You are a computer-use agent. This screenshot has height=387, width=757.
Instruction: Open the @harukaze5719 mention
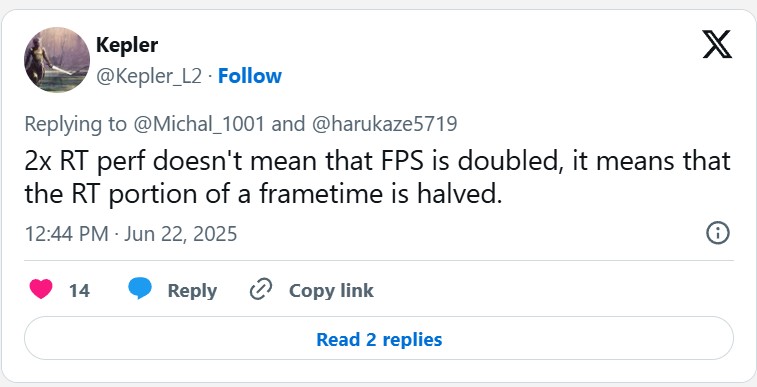pyautogui.click(x=384, y=124)
